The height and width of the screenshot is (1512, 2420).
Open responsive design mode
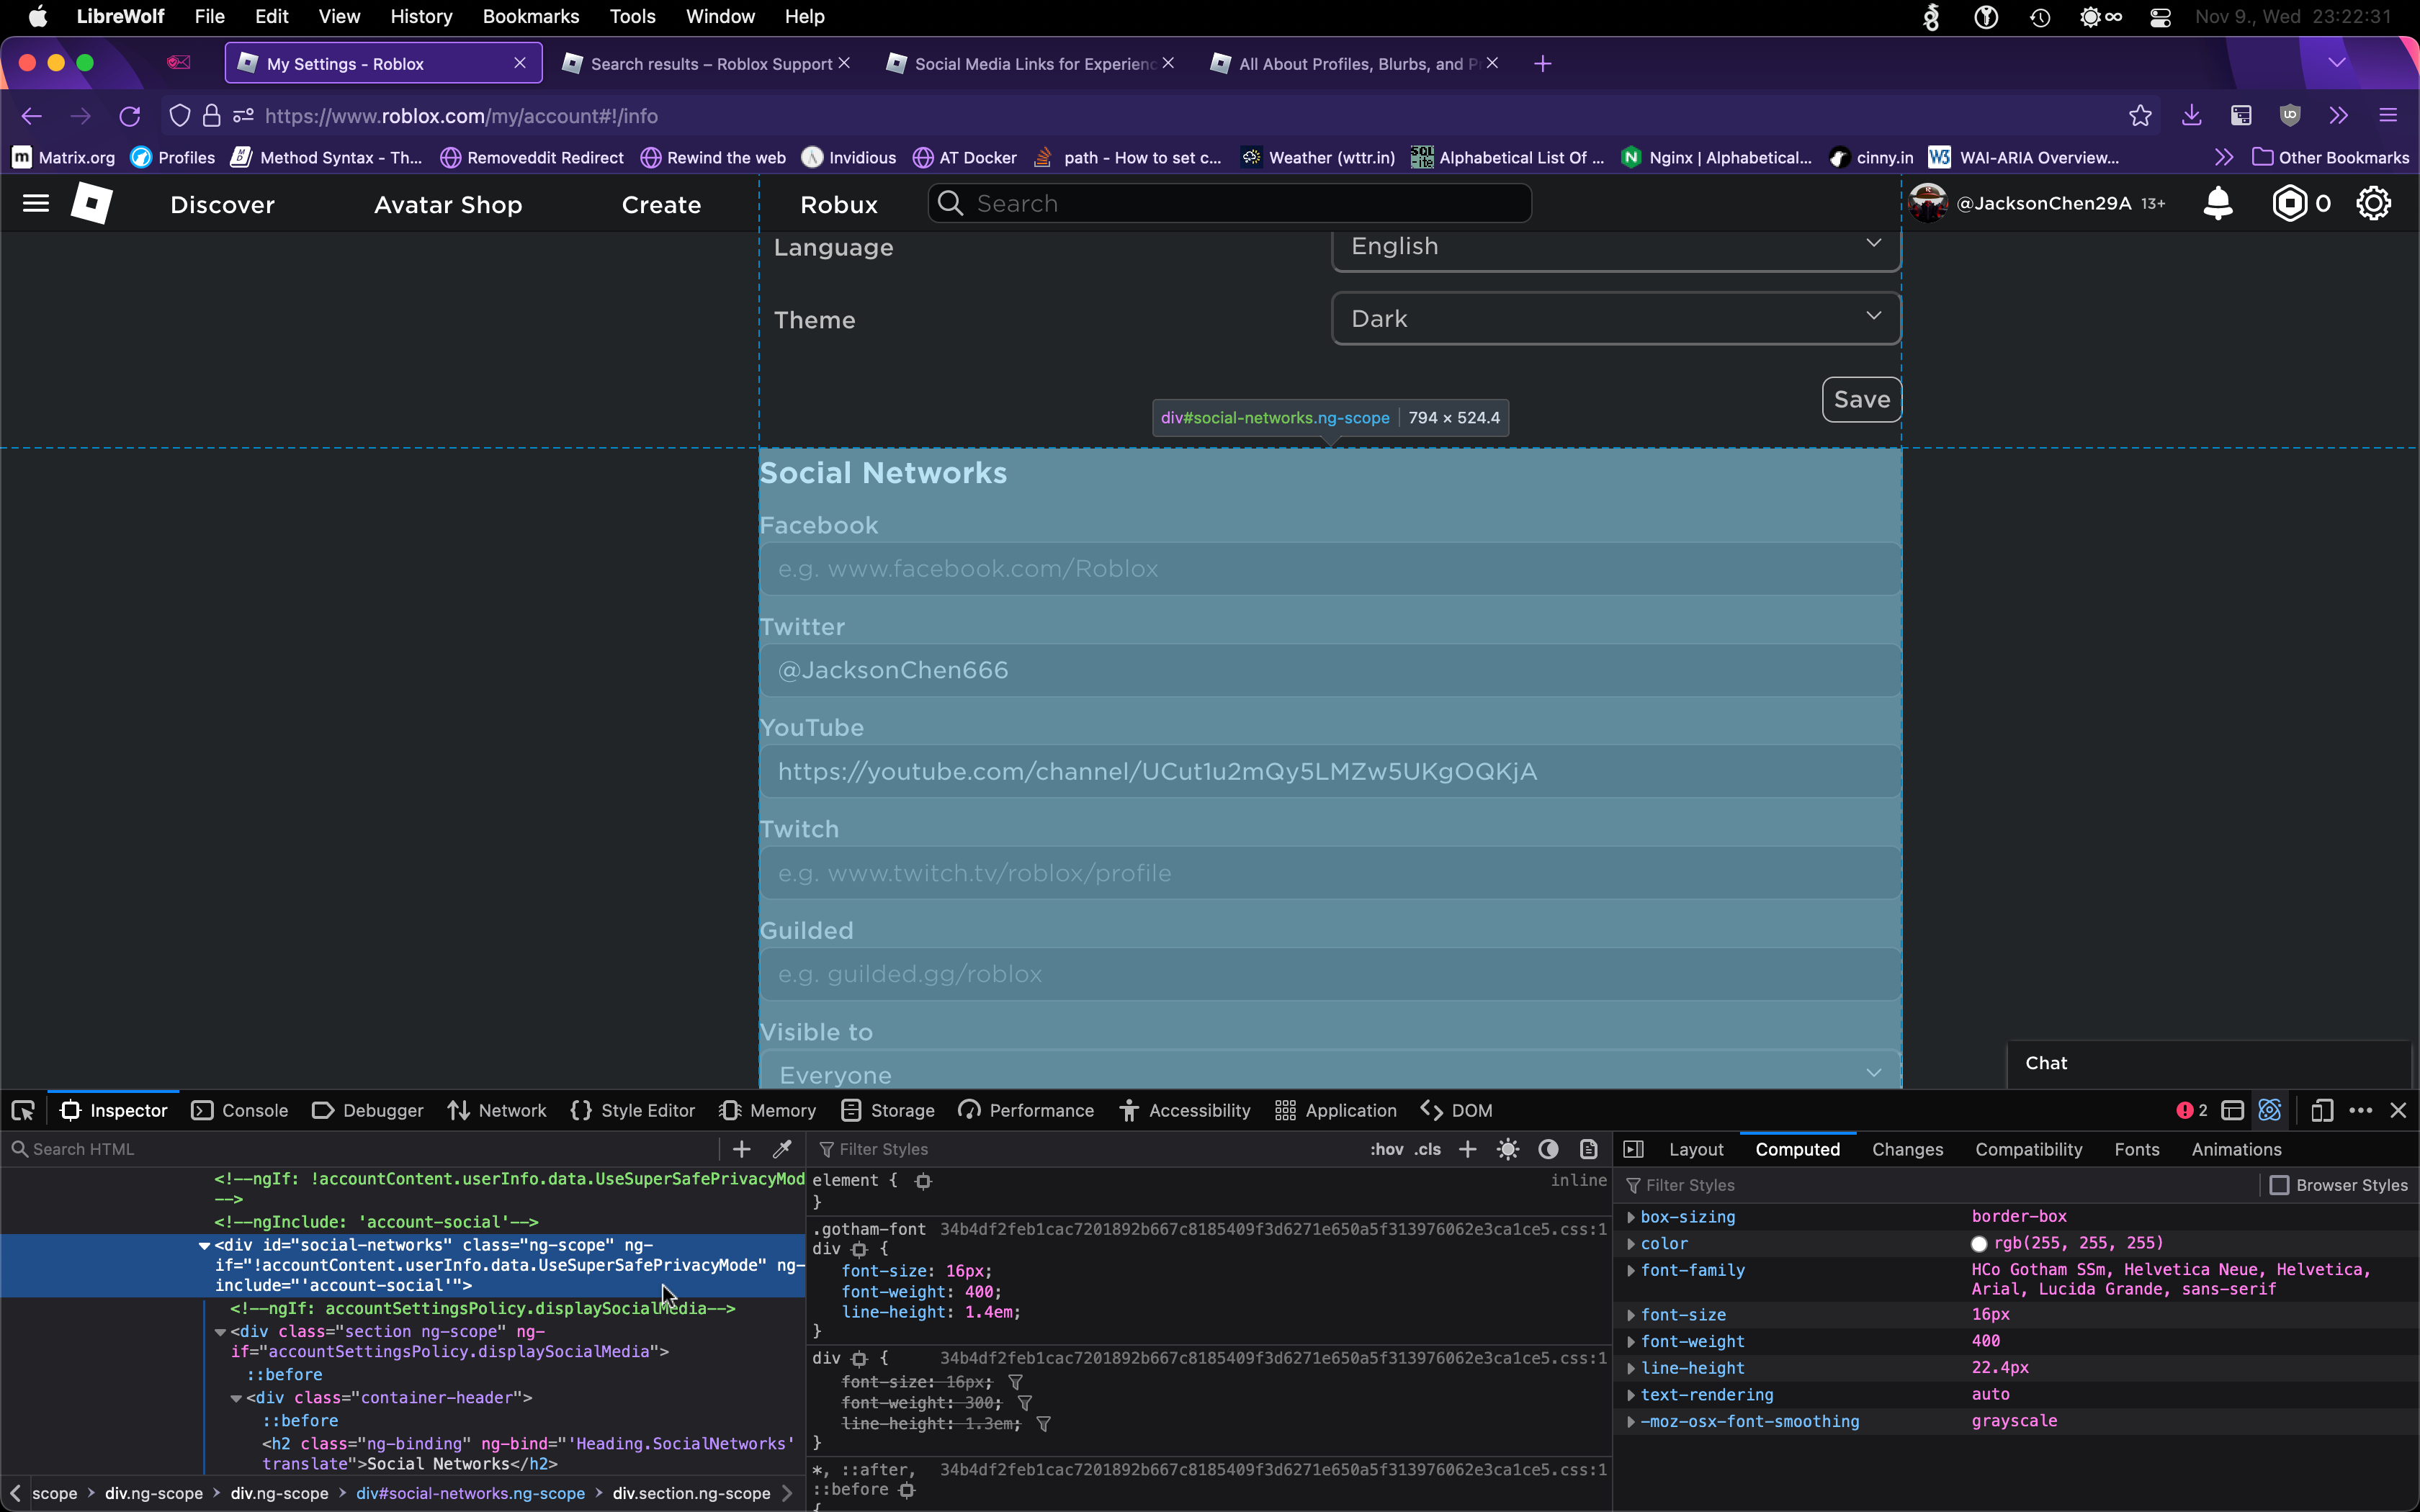click(x=2321, y=1110)
